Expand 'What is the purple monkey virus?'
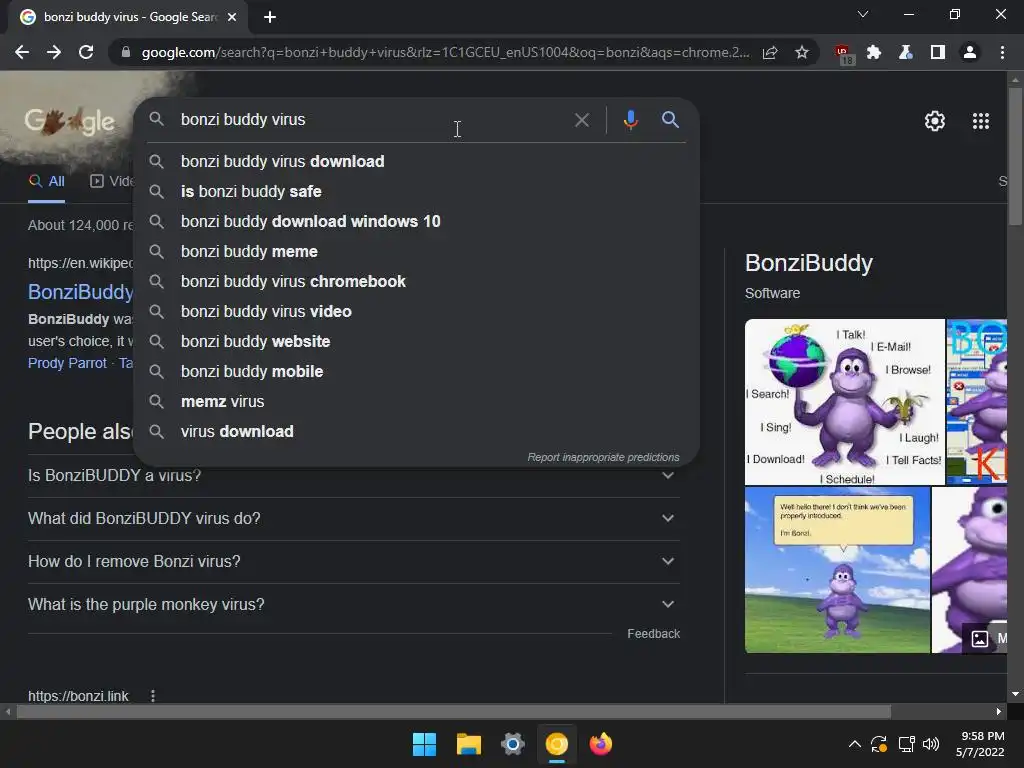The height and width of the screenshot is (768, 1024). [x=353, y=605]
